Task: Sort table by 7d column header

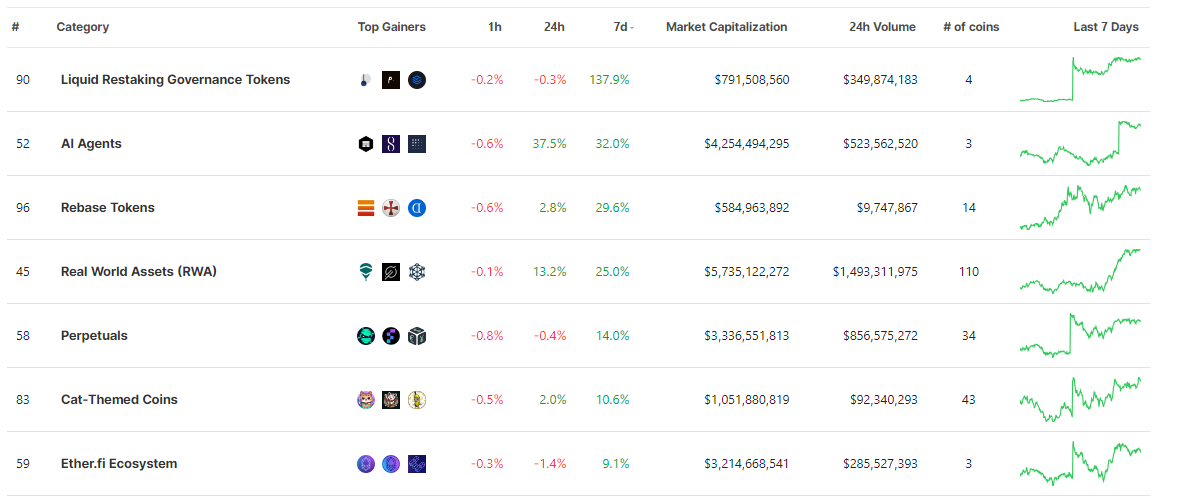Action: [621, 27]
